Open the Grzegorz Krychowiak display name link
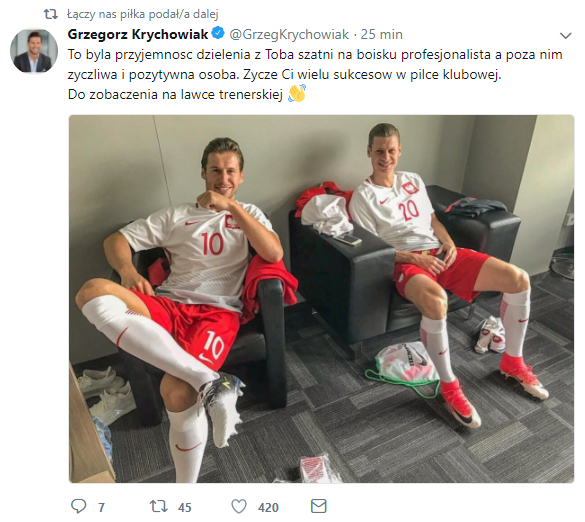Screen dimensions: 585x522 (x=138, y=34)
